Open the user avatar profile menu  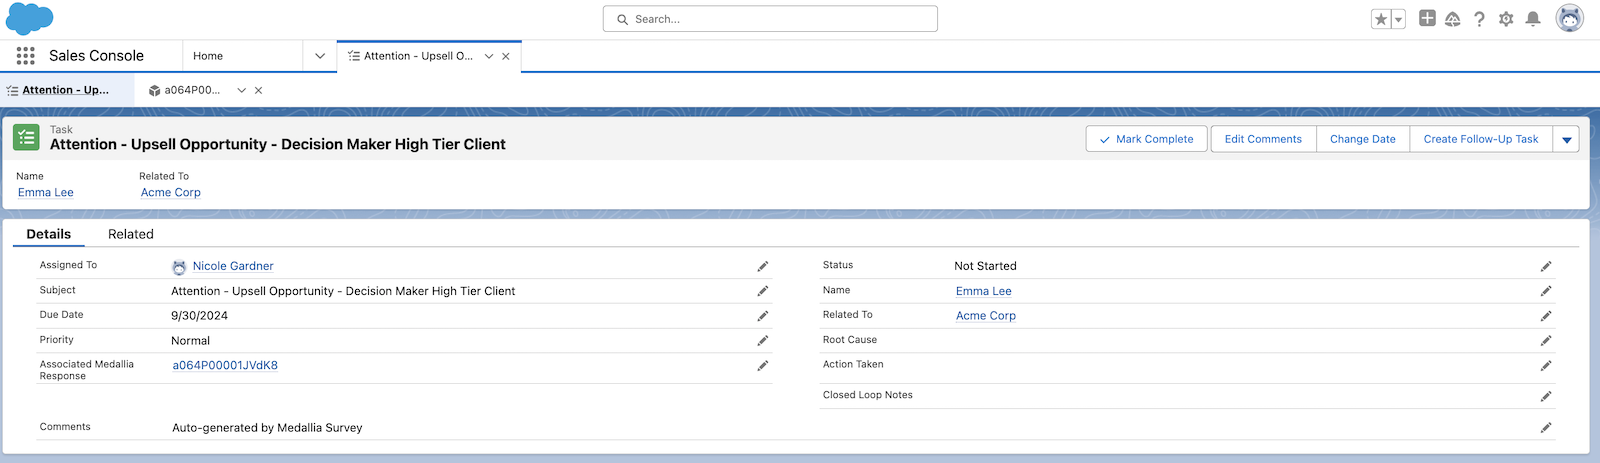(1570, 19)
